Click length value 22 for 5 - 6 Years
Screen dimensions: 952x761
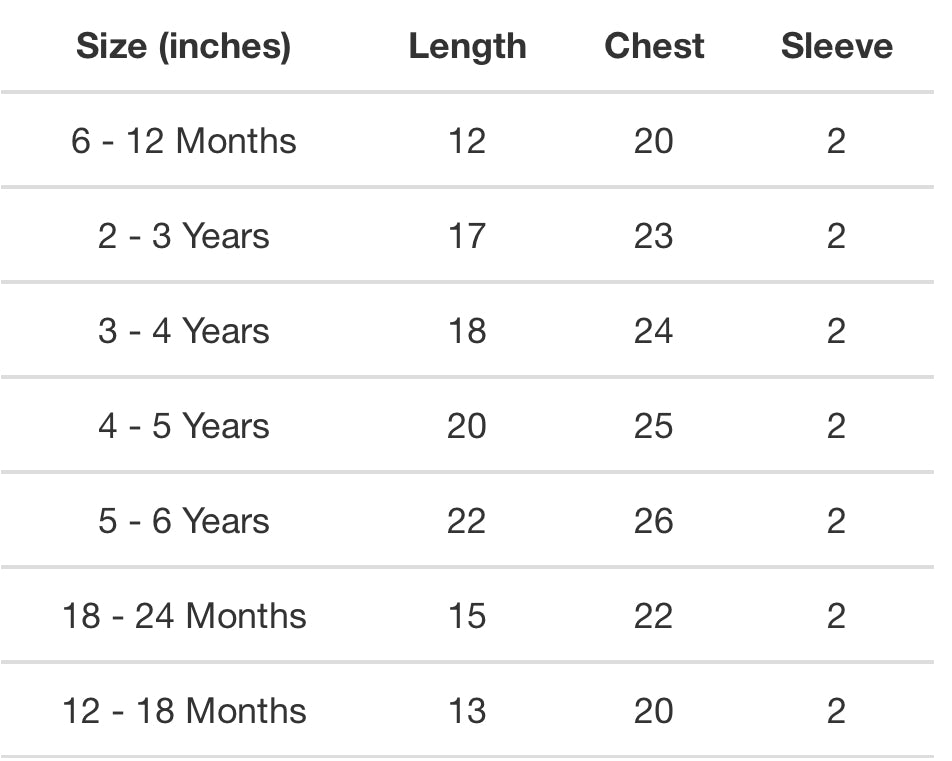tap(467, 521)
